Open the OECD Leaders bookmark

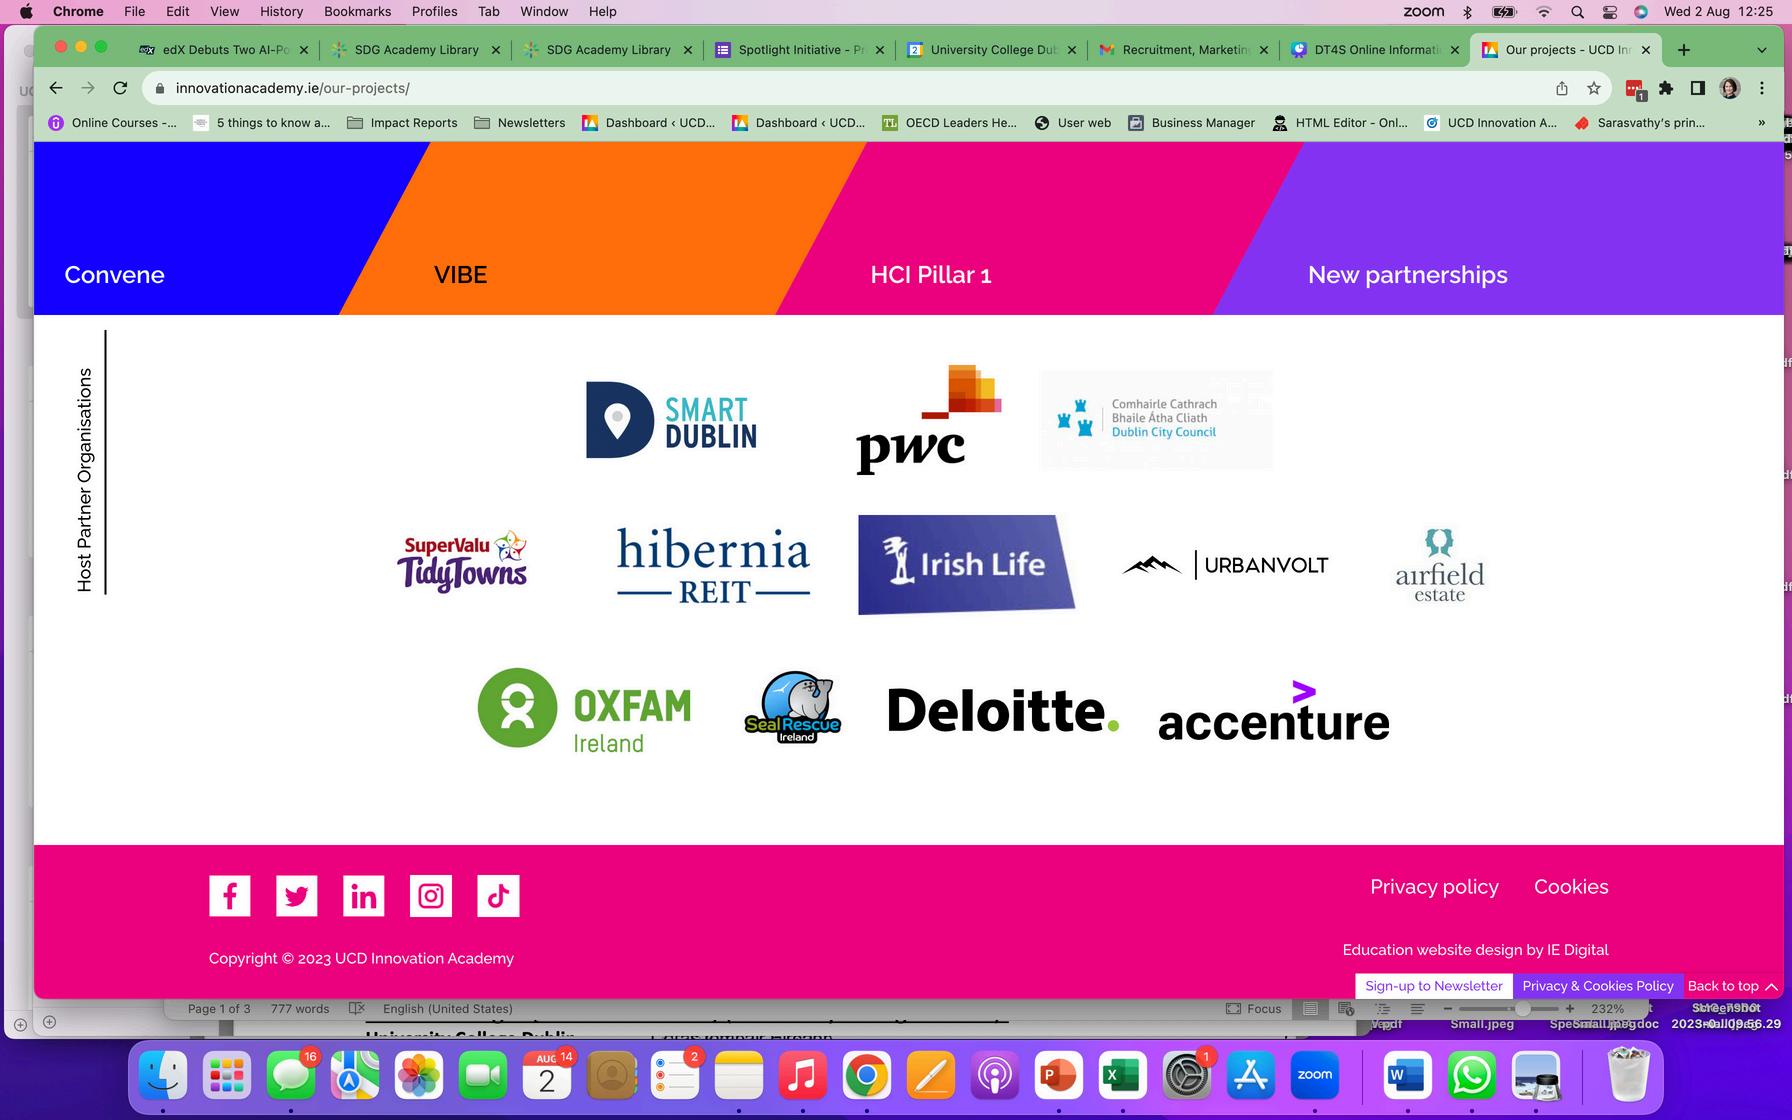(x=950, y=123)
